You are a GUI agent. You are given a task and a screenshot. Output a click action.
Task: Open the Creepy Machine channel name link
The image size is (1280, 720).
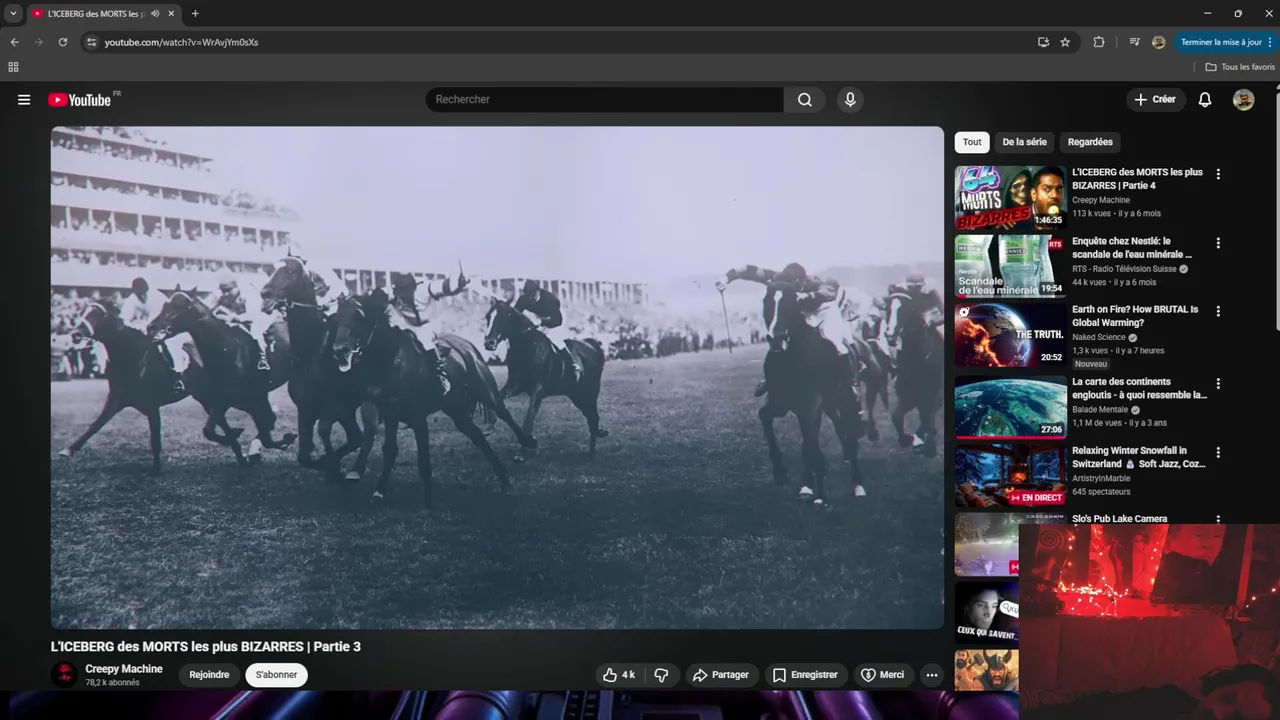click(124, 669)
